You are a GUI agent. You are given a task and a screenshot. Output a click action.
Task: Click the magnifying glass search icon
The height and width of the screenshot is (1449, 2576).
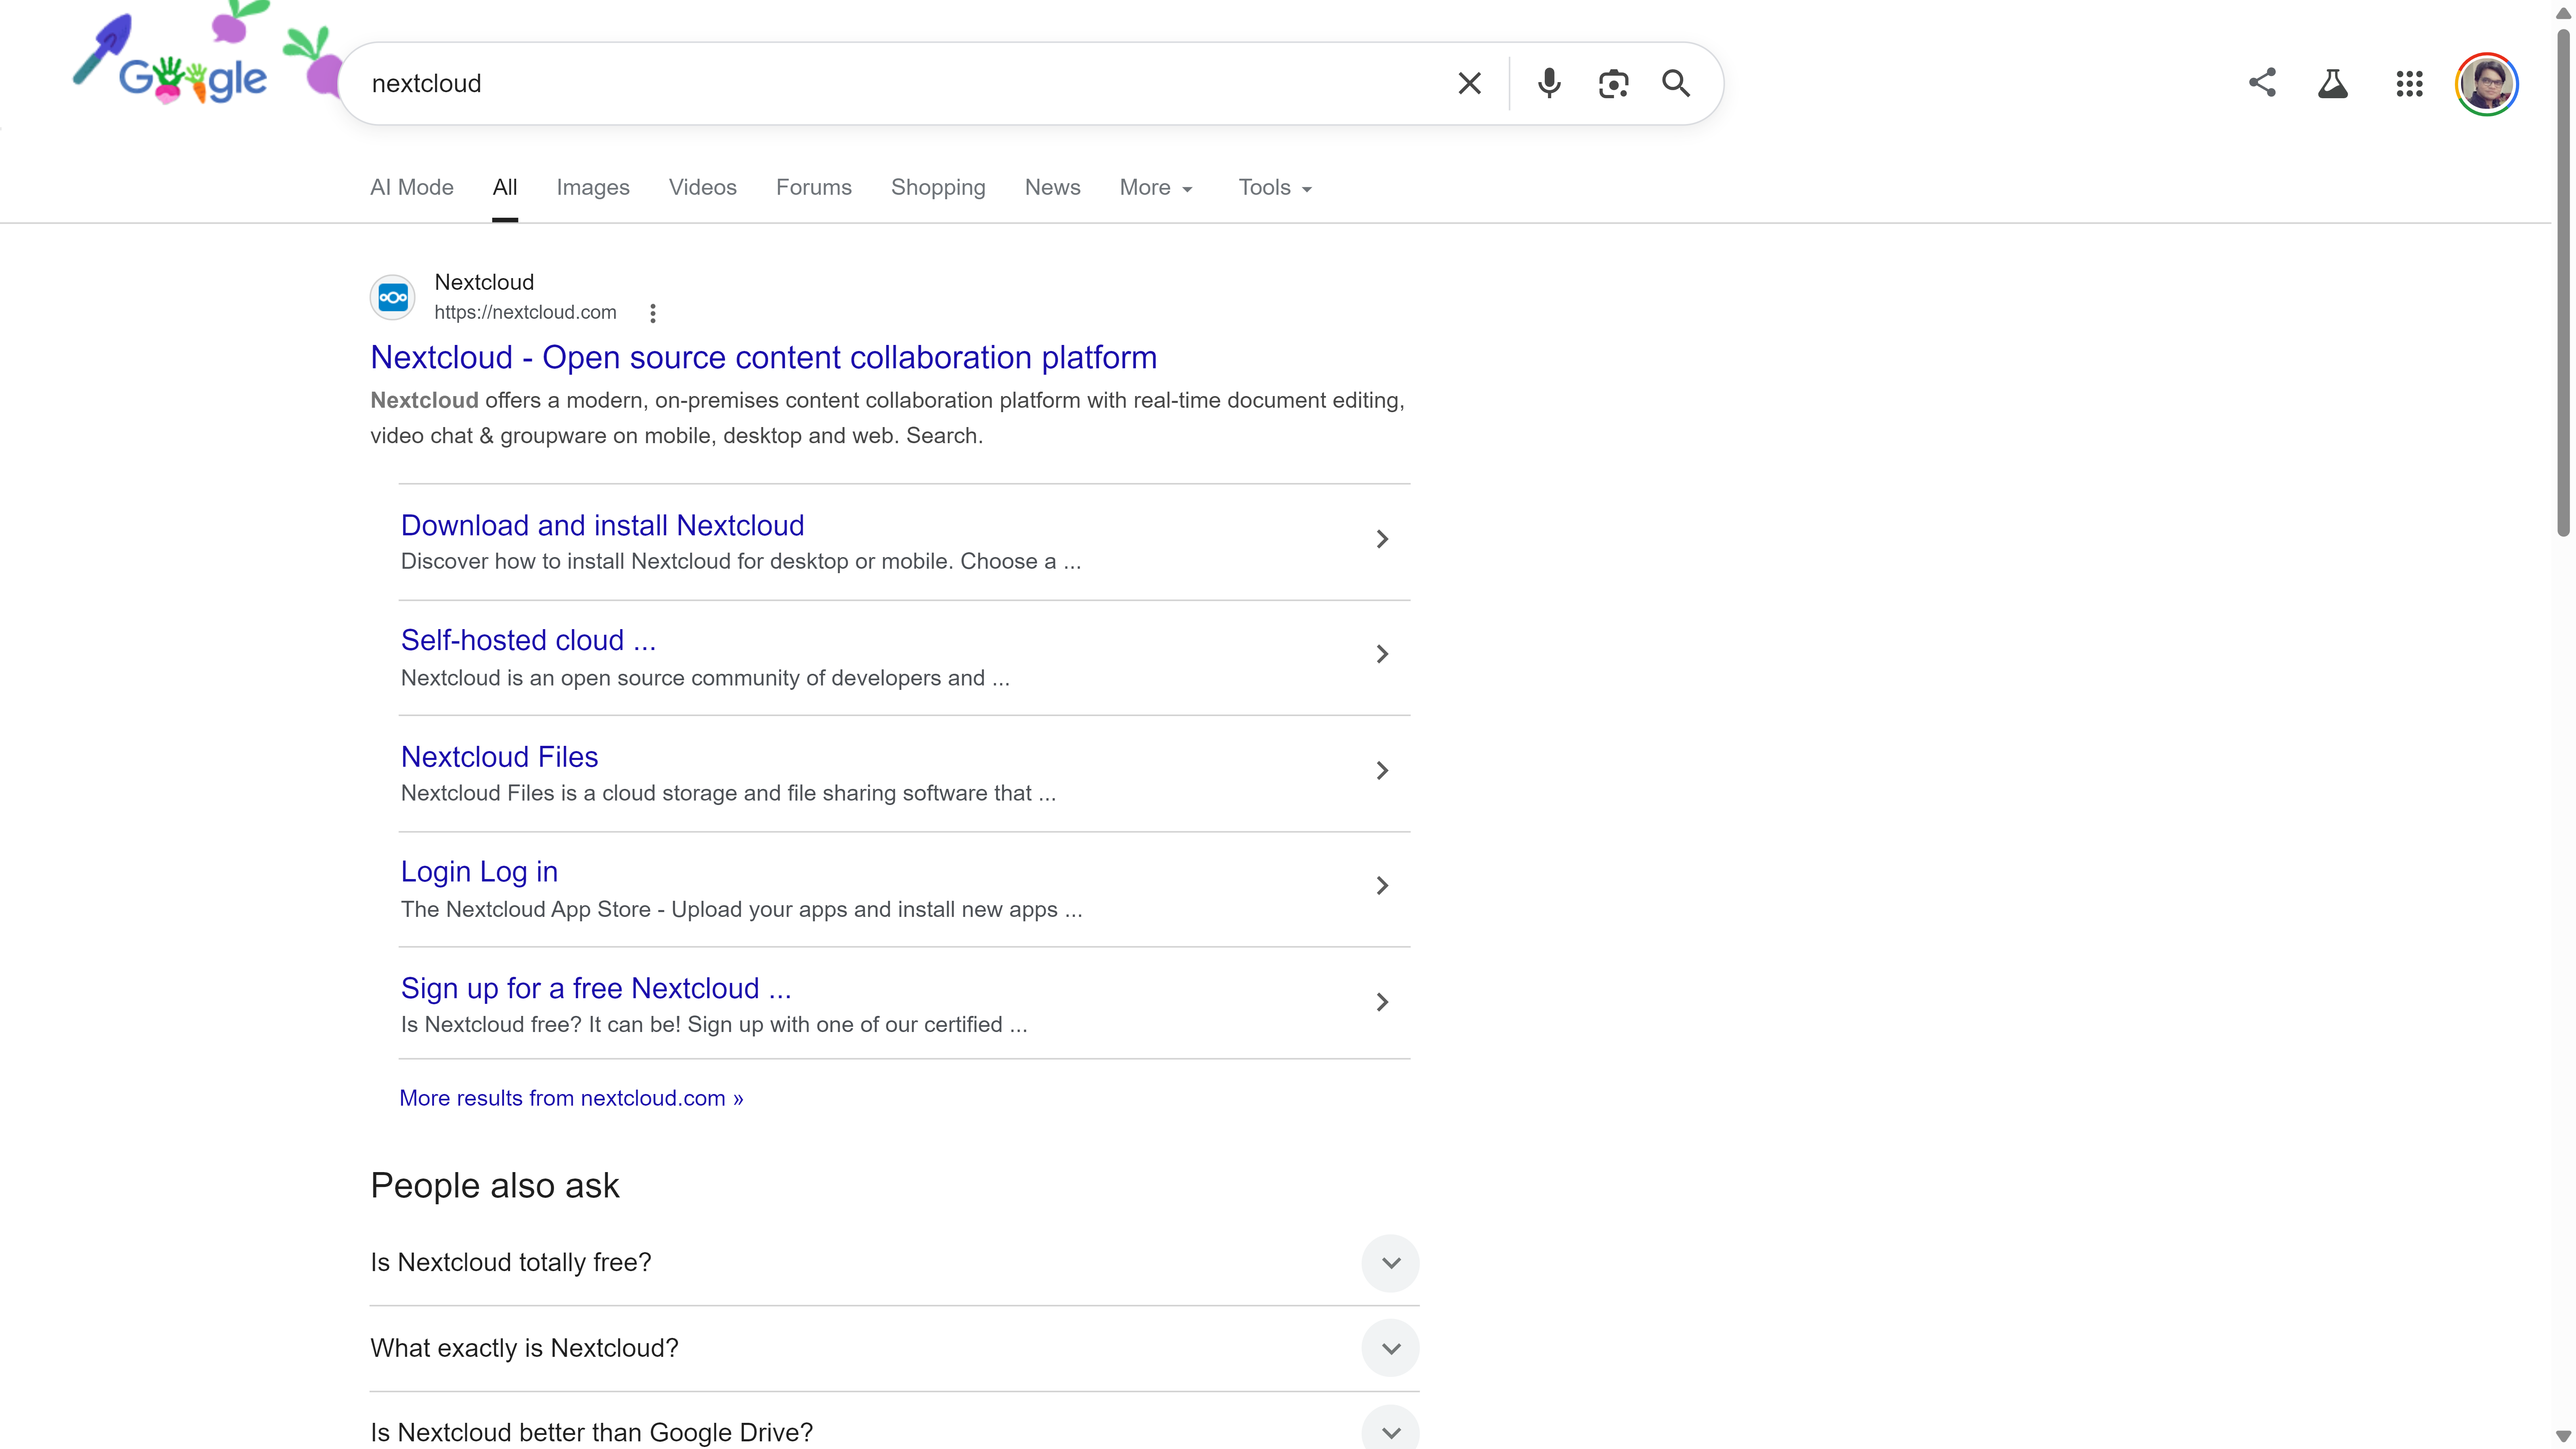point(1676,83)
